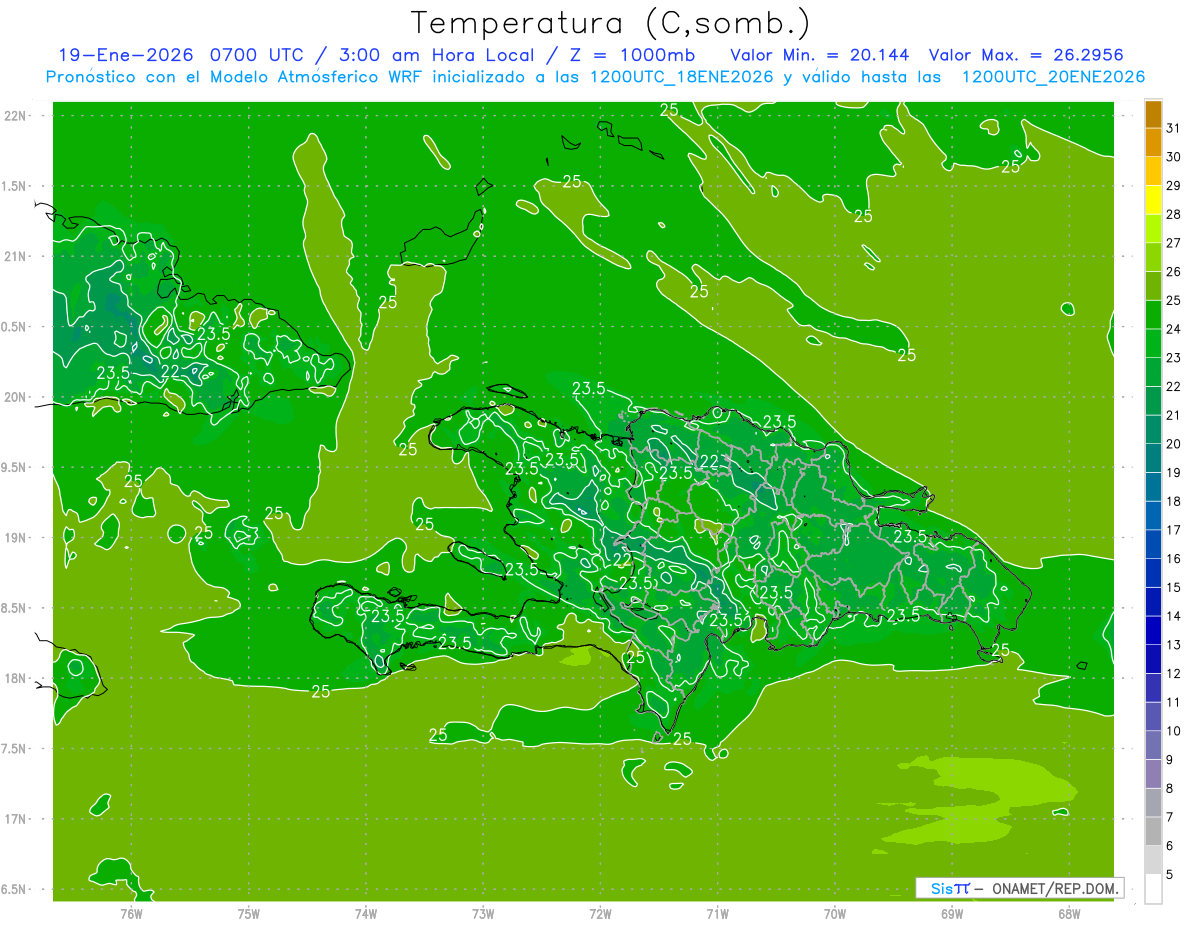Viewport: 1200px width, 927px height.
Task: Click the 20N latitude axis label
Action: pyautogui.click(x=16, y=397)
